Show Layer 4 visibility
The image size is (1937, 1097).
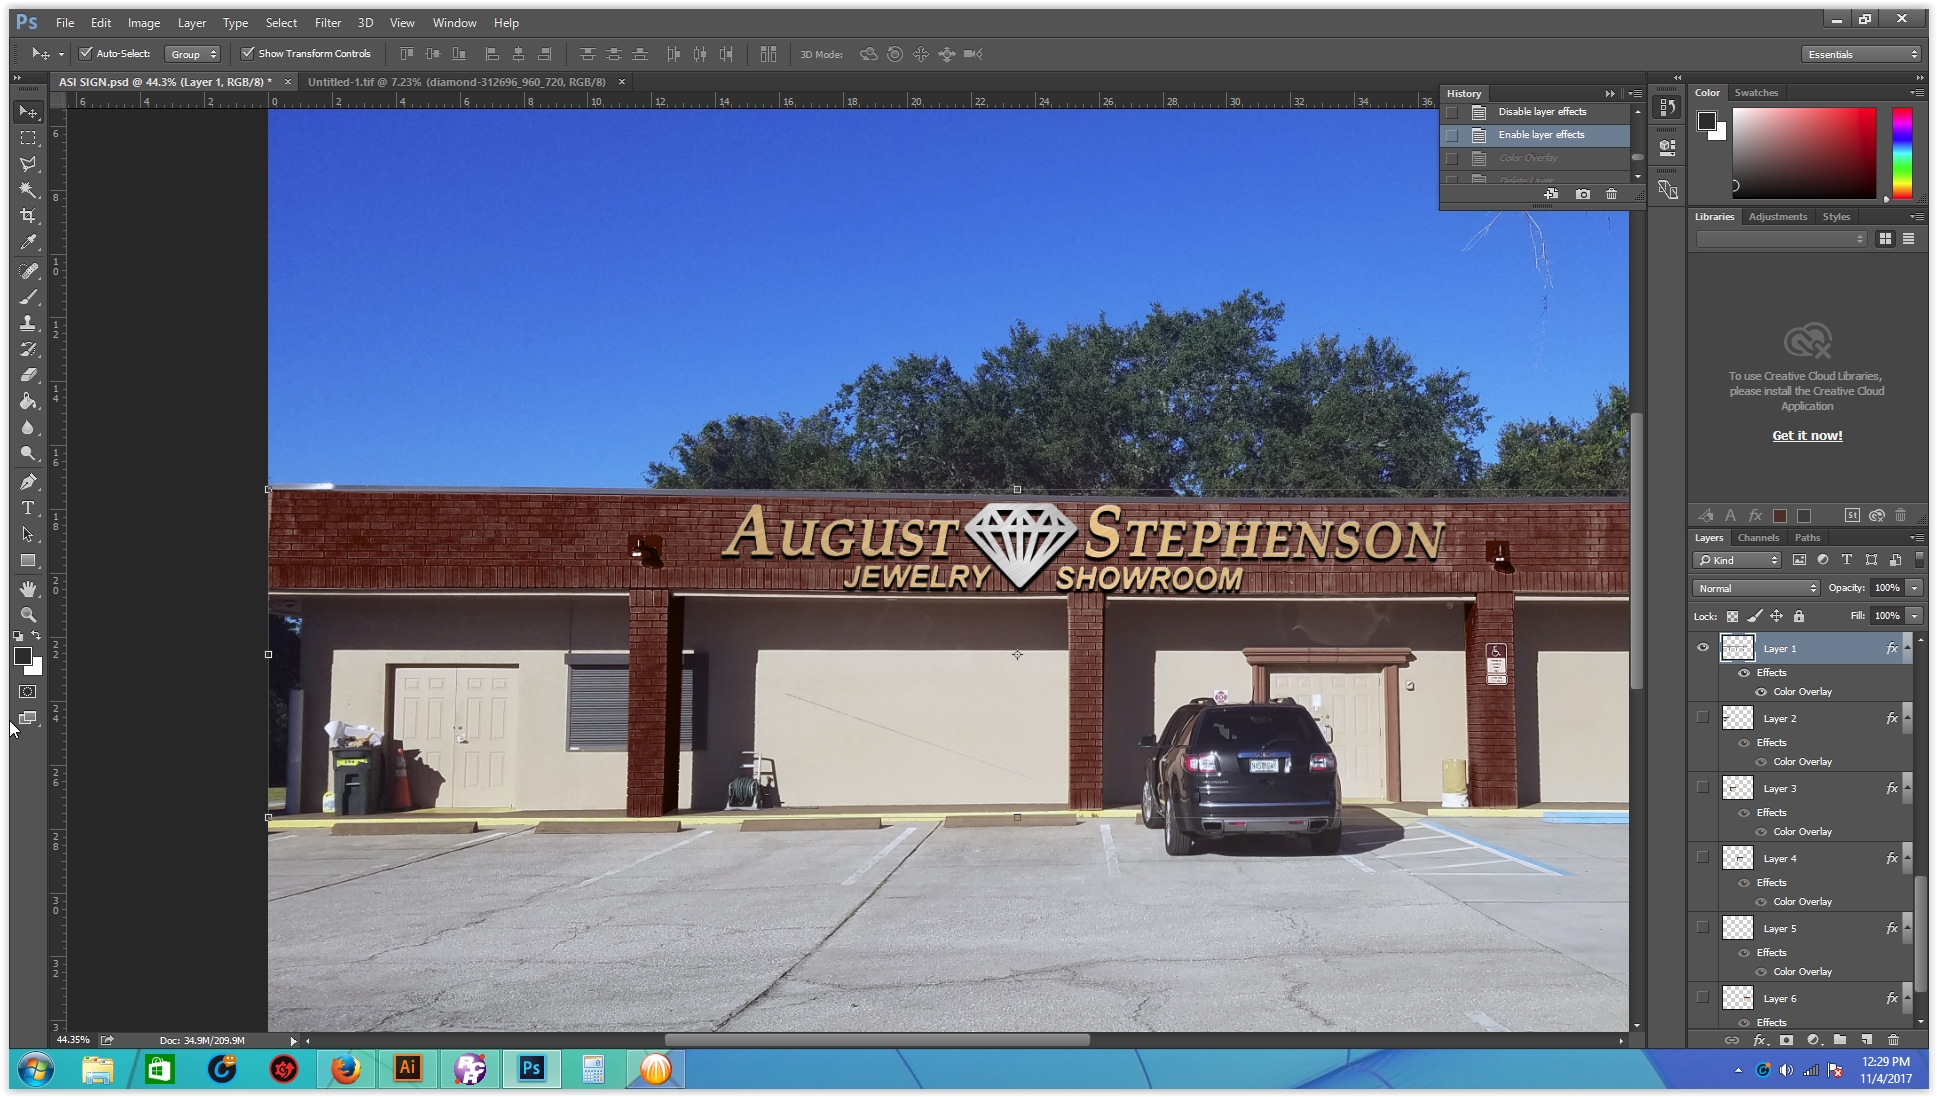click(1703, 858)
